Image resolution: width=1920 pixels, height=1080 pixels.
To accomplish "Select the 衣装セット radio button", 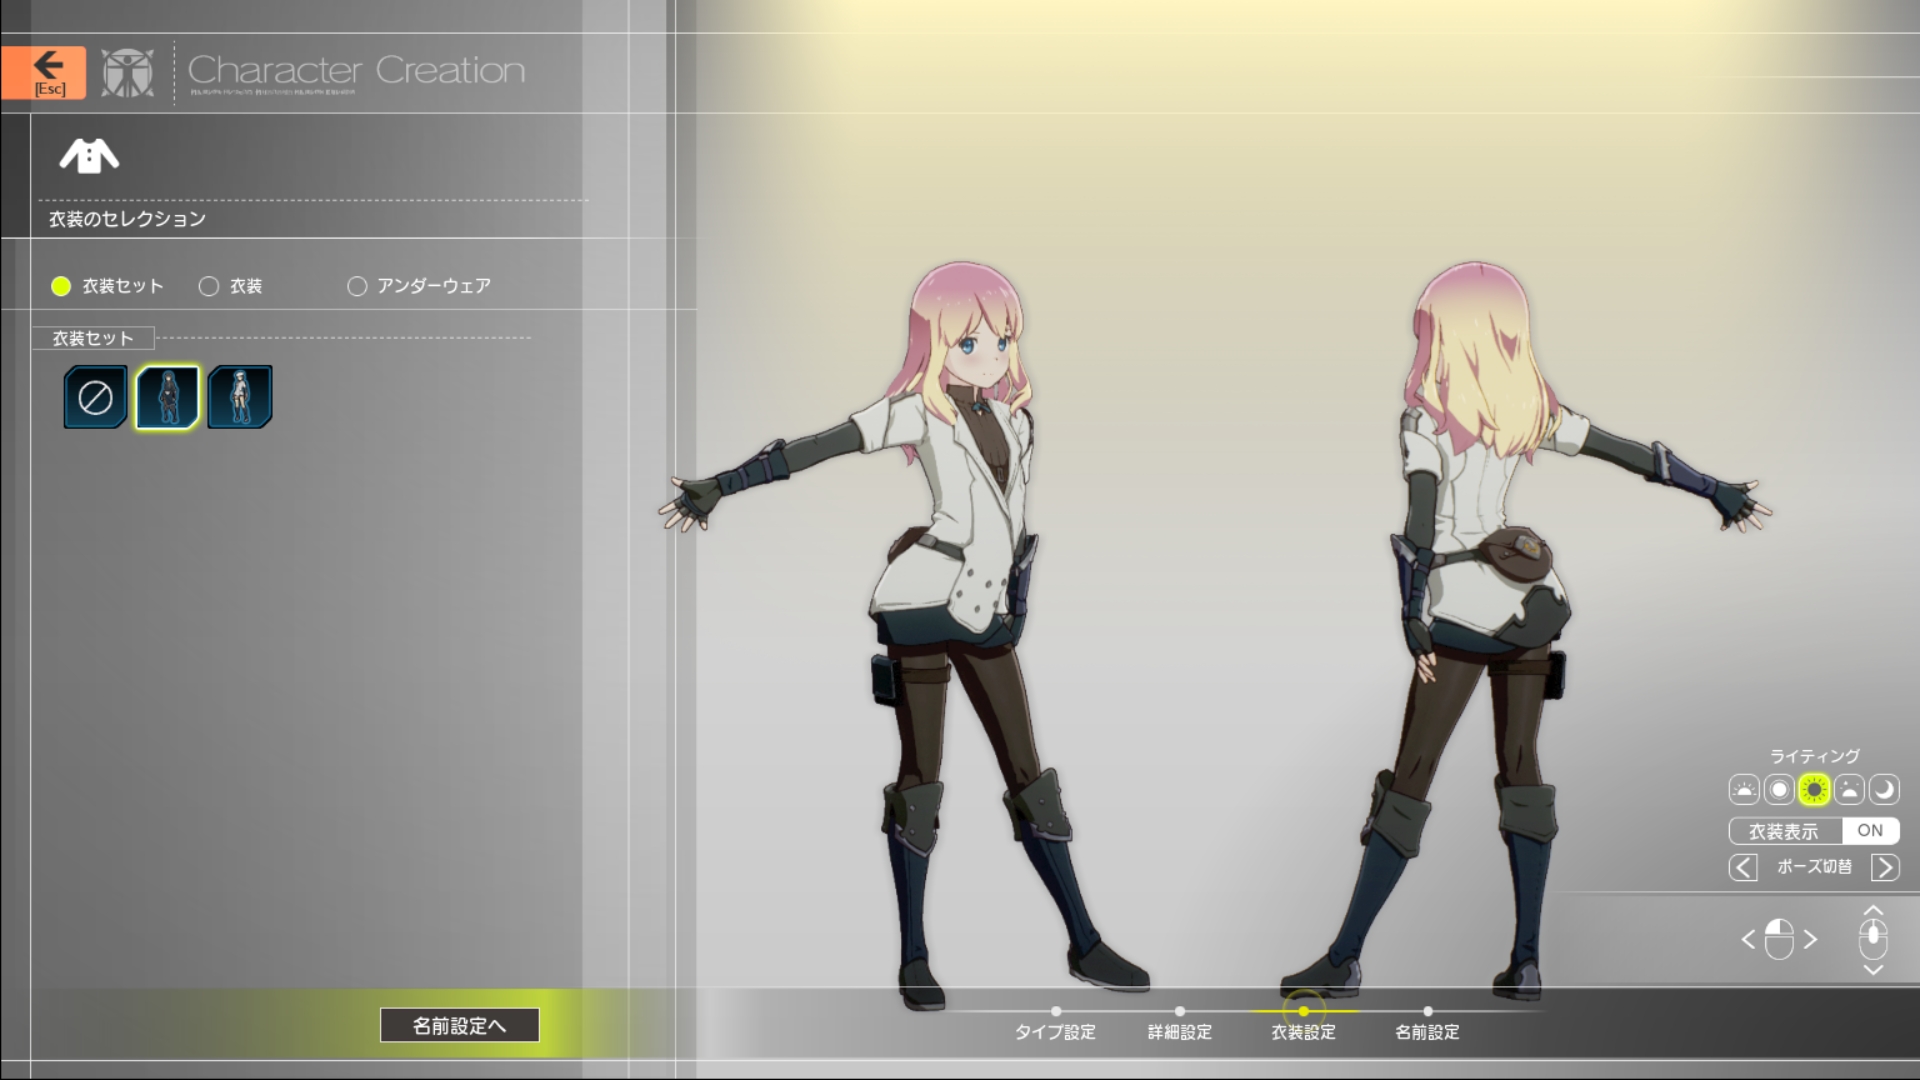I will [x=61, y=286].
